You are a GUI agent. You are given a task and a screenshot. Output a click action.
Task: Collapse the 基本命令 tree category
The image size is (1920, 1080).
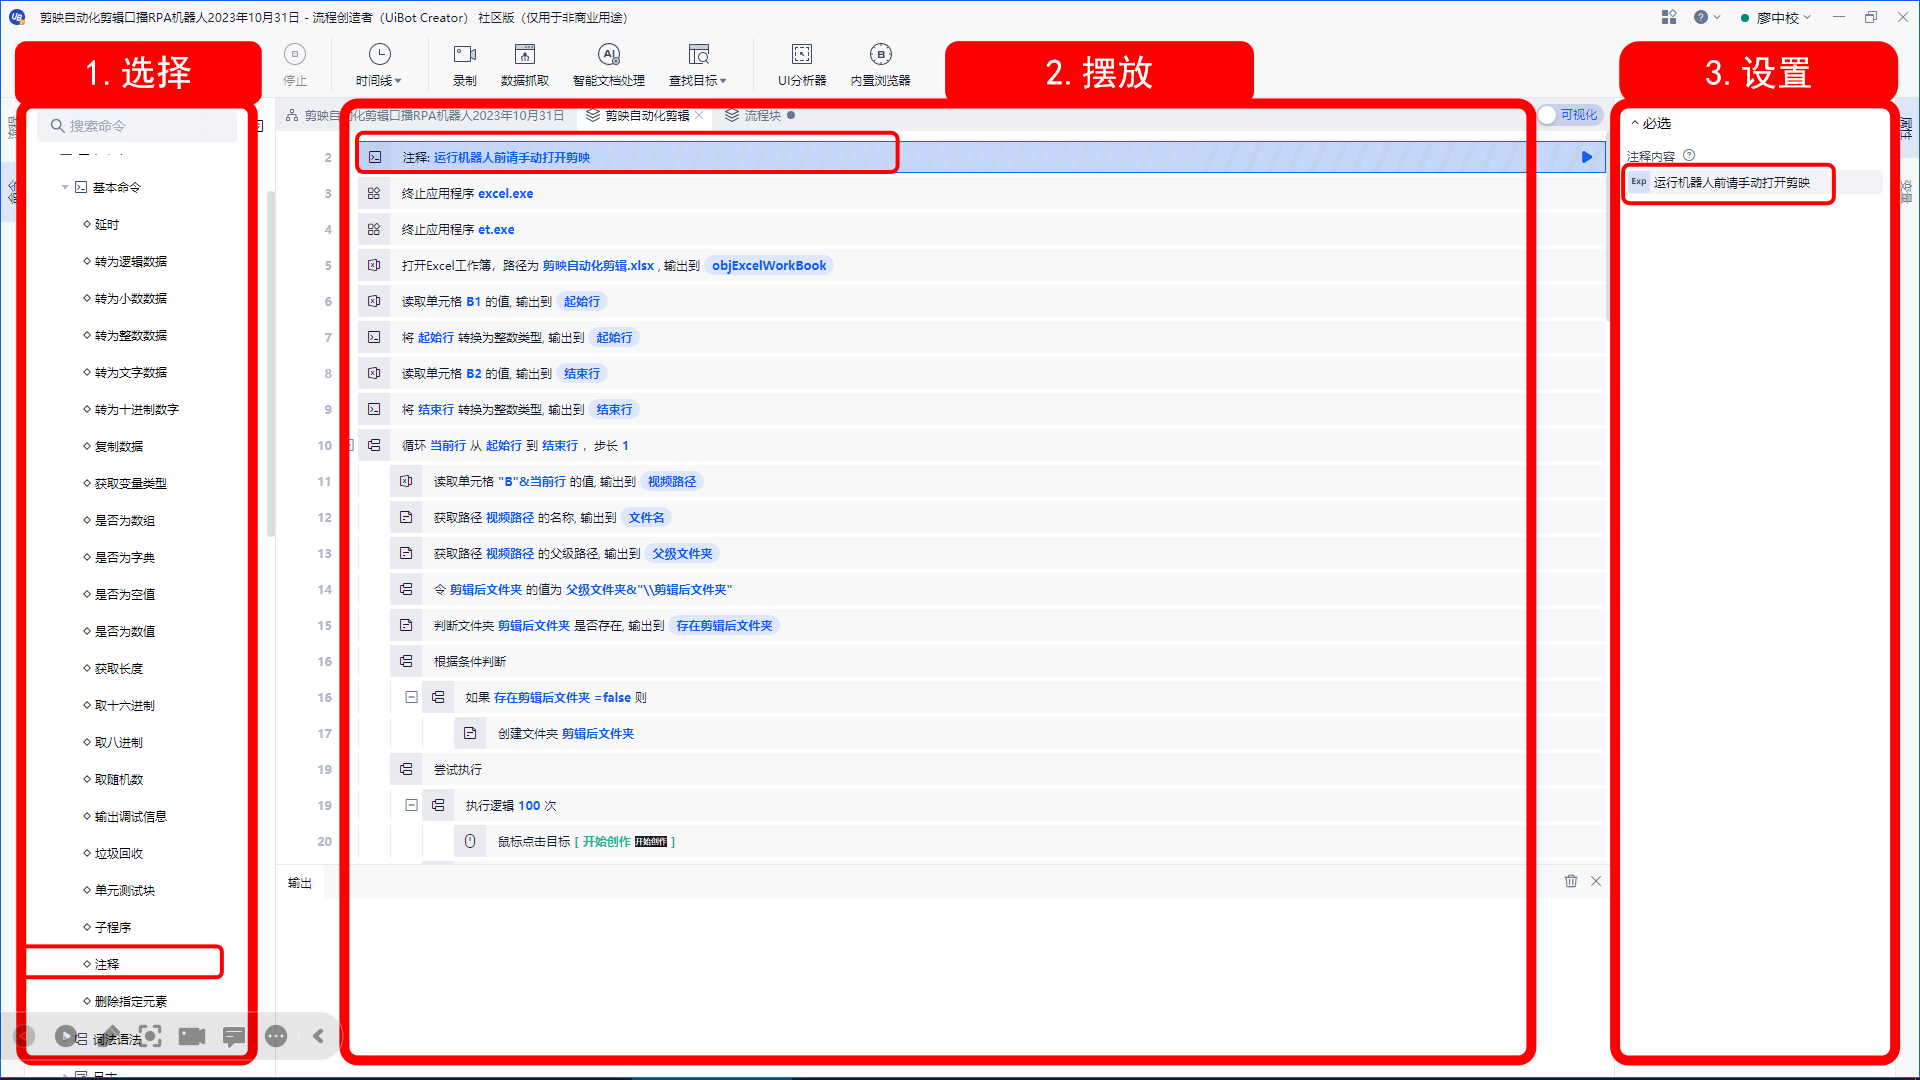click(65, 187)
